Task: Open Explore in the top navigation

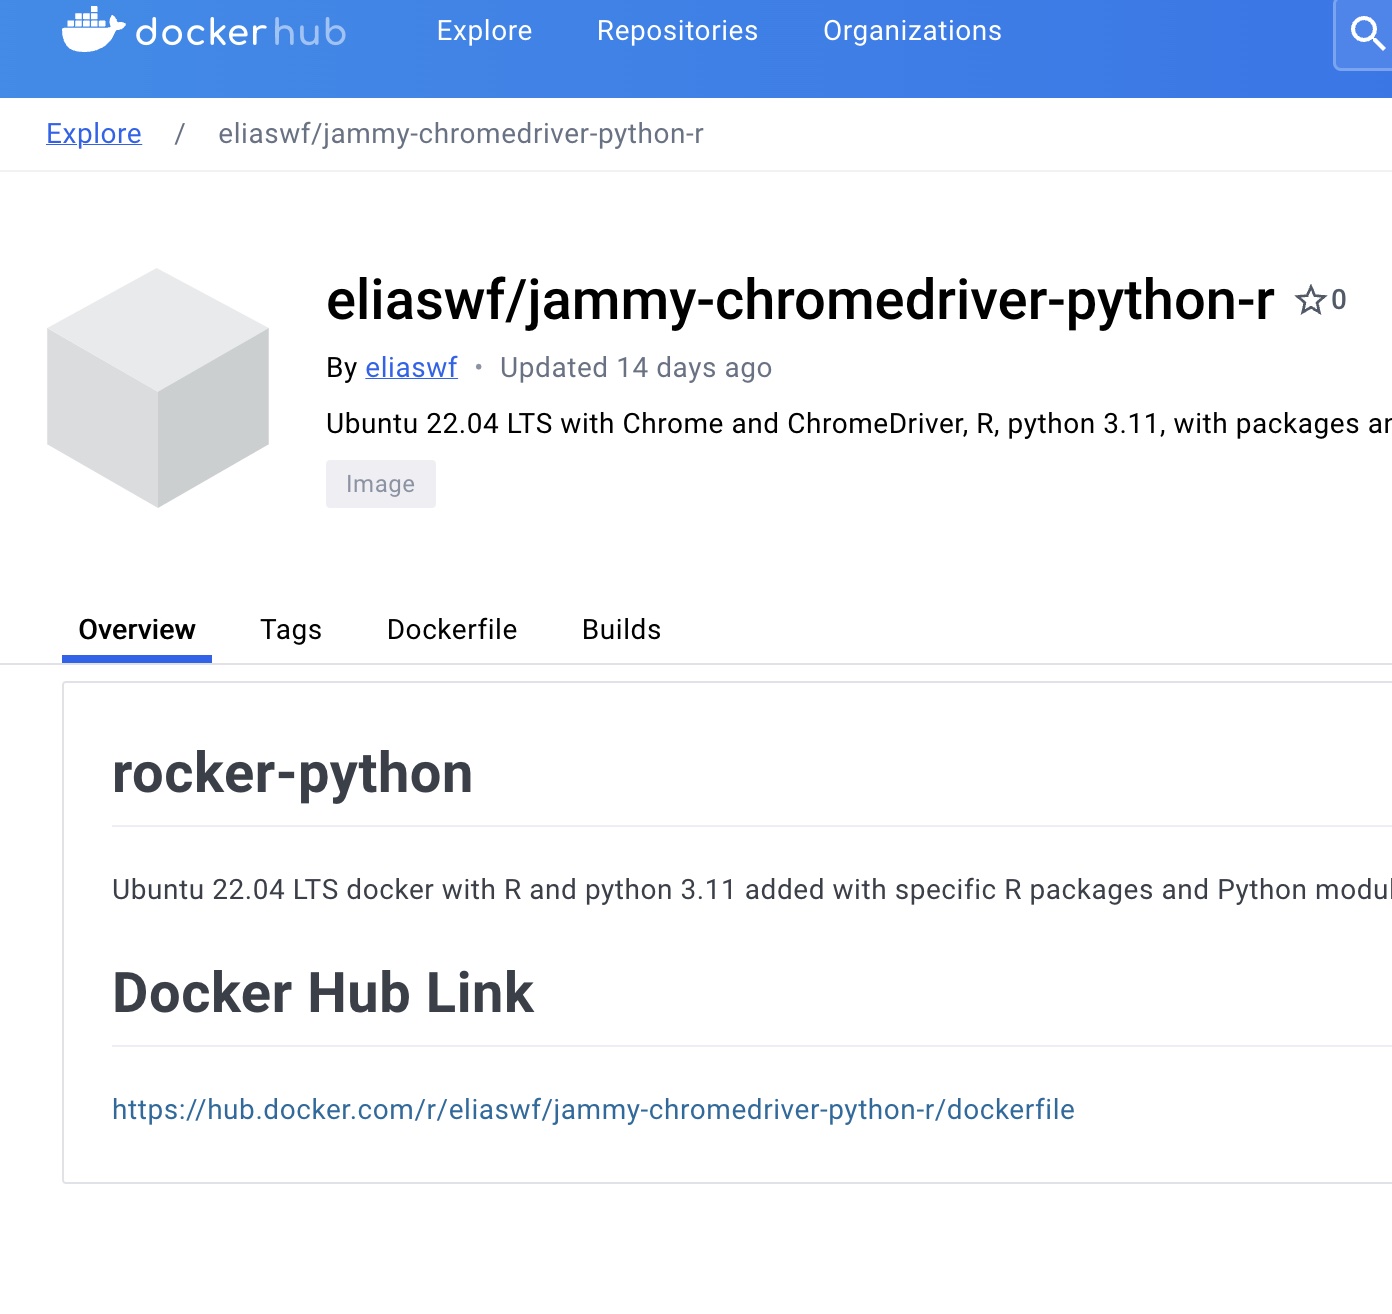Action: [484, 31]
